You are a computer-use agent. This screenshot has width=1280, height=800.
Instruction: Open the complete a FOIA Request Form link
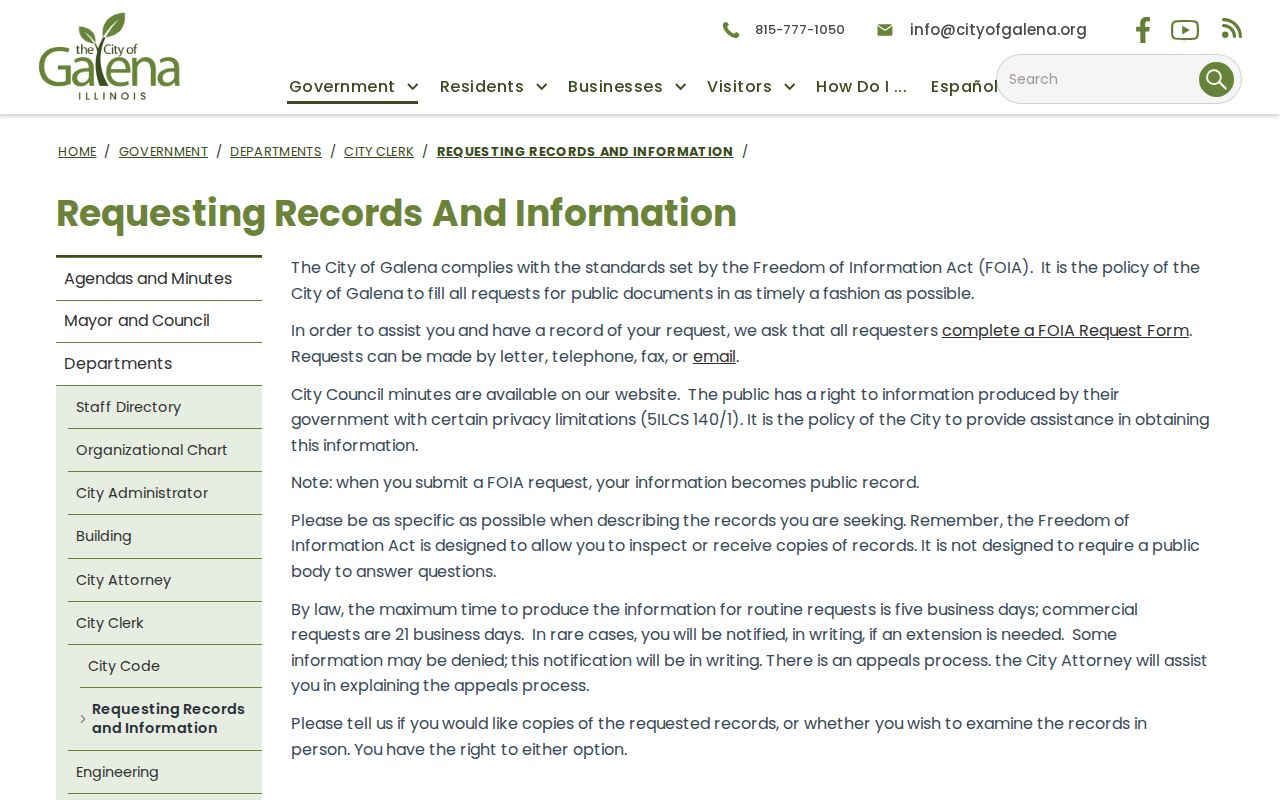coord(1065,331)
